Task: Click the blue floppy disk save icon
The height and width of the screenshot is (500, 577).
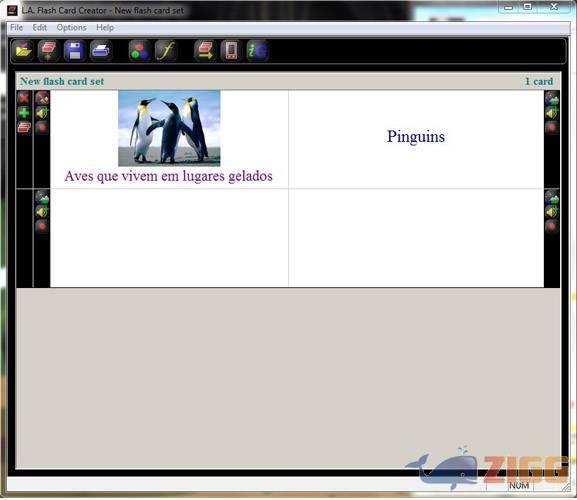Action: click(x=75, y=51)
